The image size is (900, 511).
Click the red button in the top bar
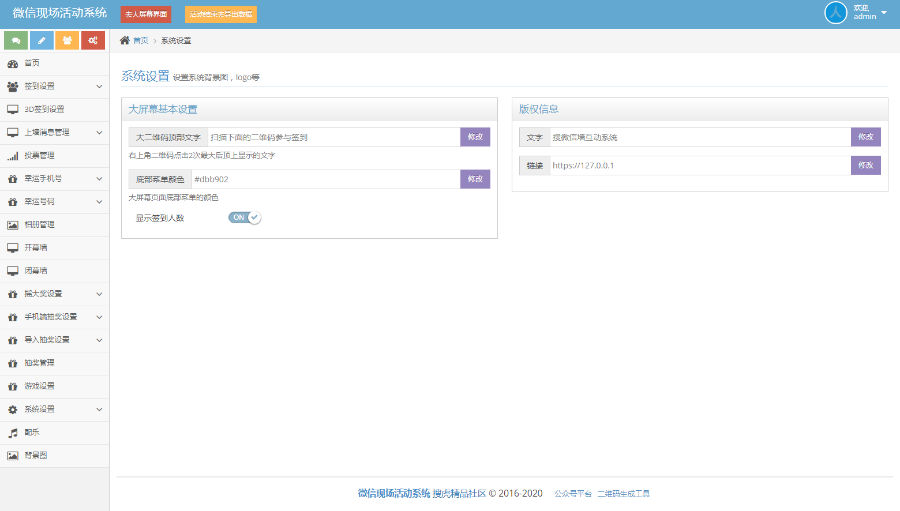tap(146, 14)
